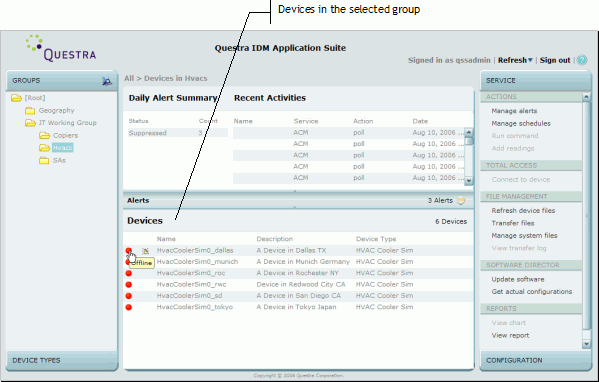
Task: Click the Service column header in Recent Activities
Action: click(306, 121)
